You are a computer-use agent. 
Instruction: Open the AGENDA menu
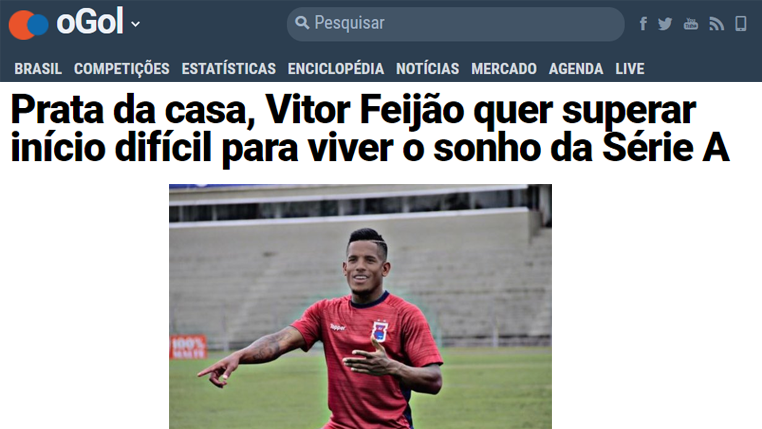pos(576,69)
